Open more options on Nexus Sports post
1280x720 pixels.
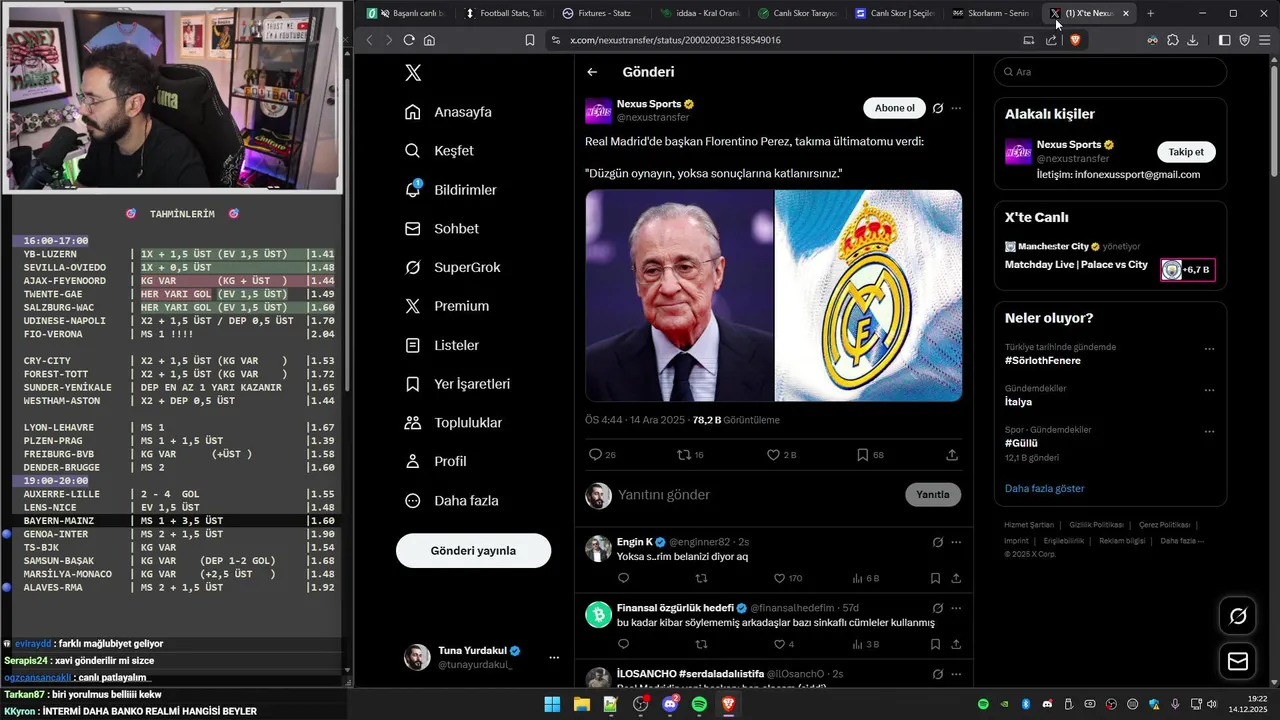tap(957, 108)
